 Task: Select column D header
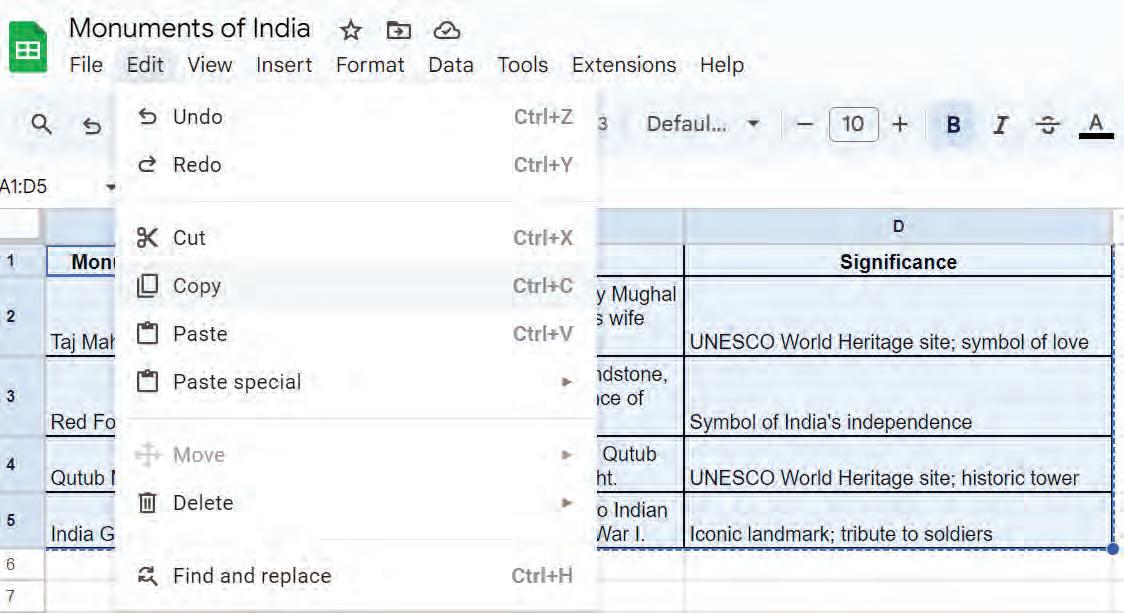coord(898,227)
